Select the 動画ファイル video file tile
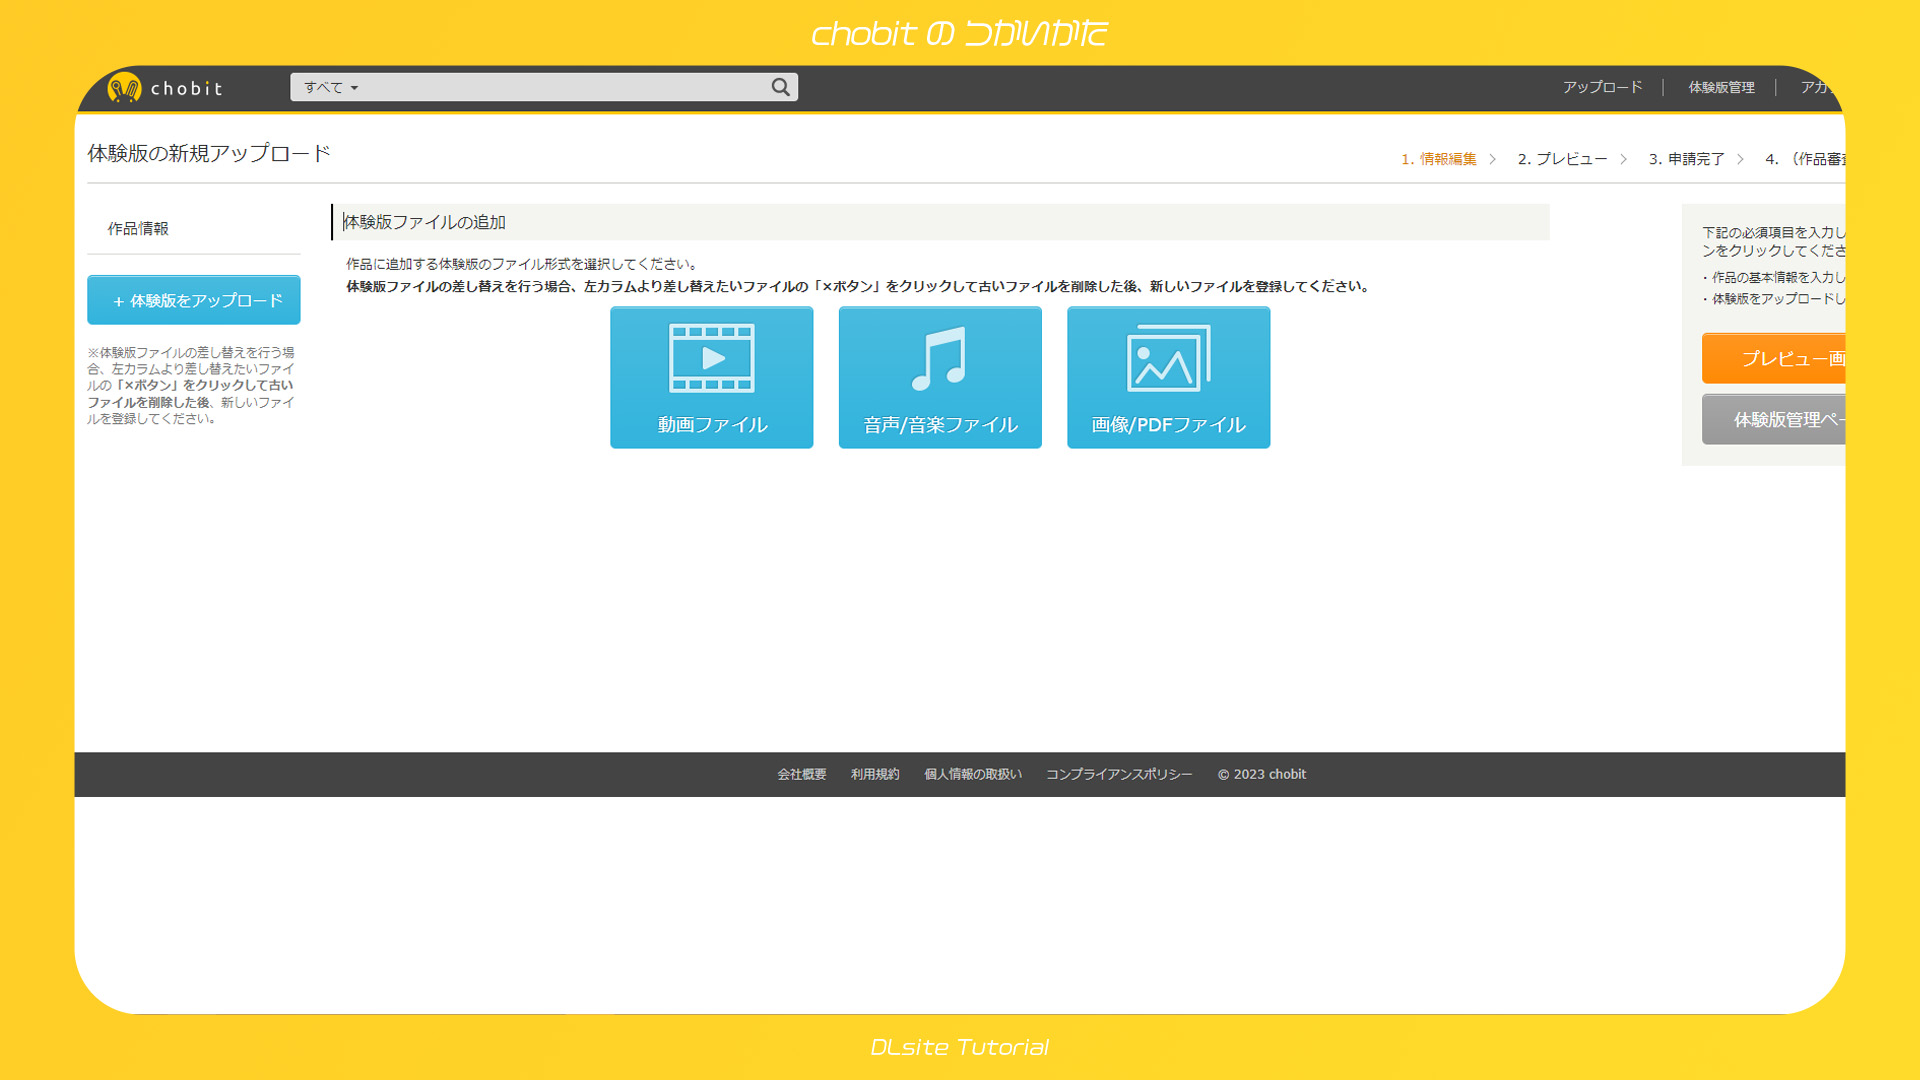 click(x=711, y=377)
